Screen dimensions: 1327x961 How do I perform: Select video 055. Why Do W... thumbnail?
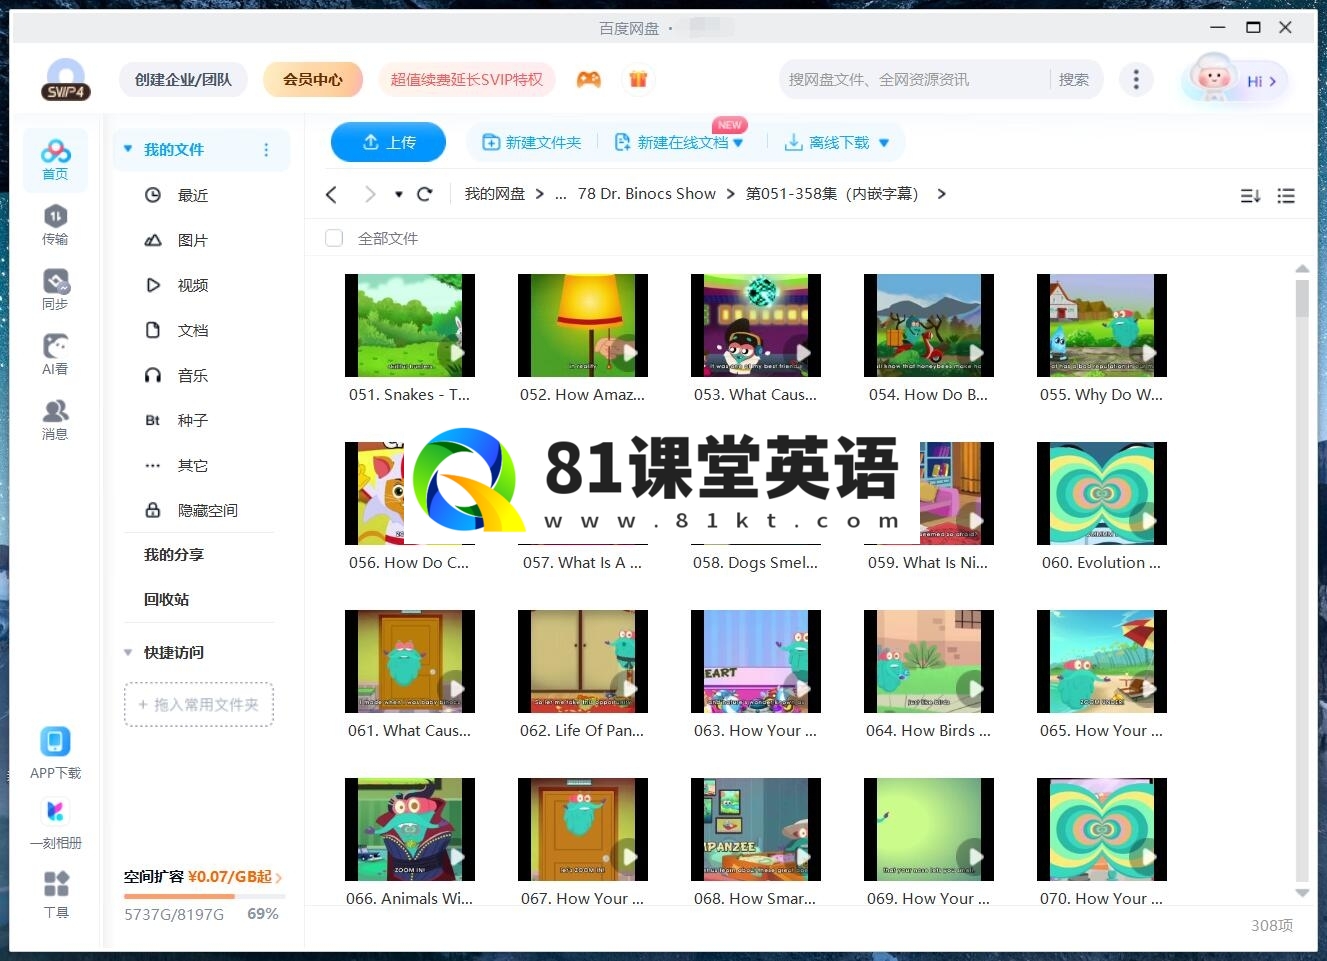[x=1102, y=325]
